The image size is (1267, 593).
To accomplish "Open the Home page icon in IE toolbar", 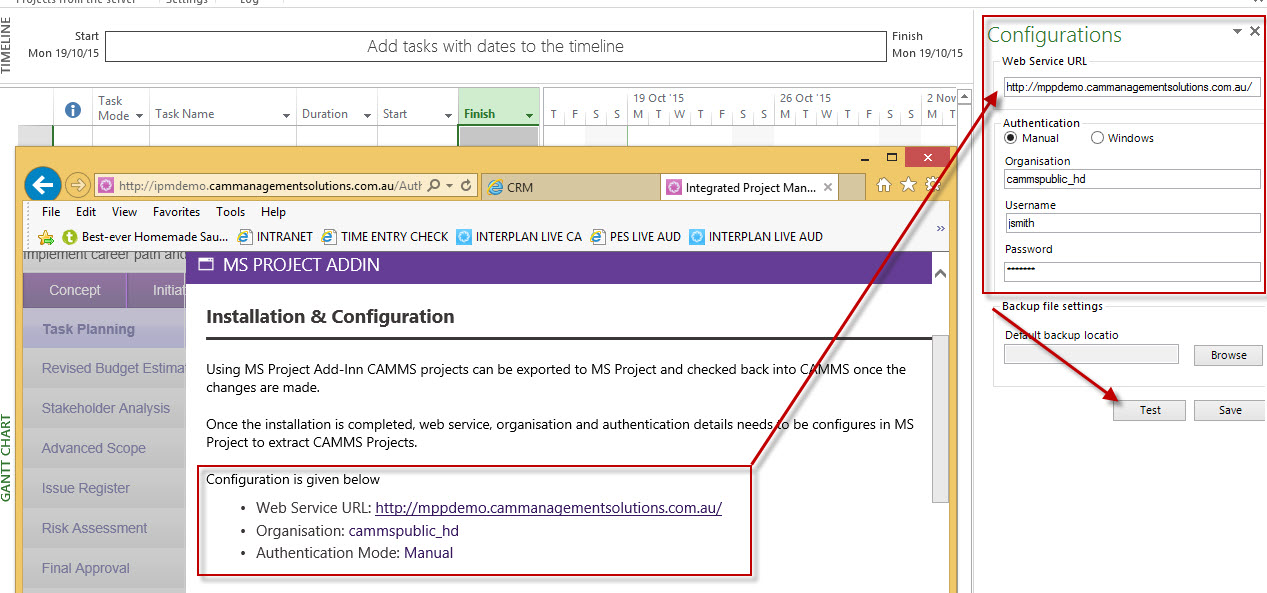I will (x=885, y=182).
